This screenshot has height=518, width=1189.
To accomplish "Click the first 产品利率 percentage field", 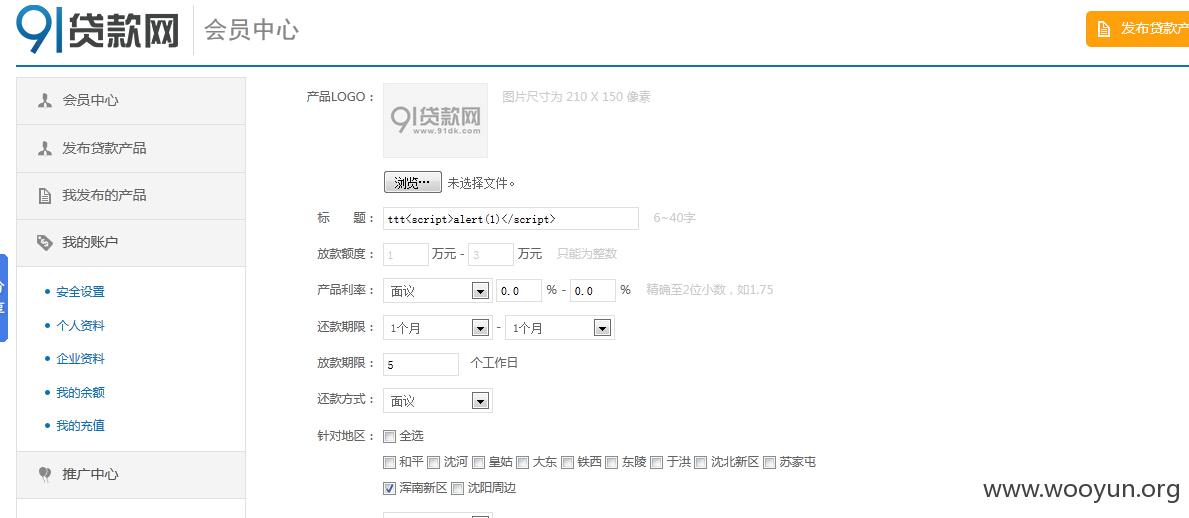I will [519, 290].
